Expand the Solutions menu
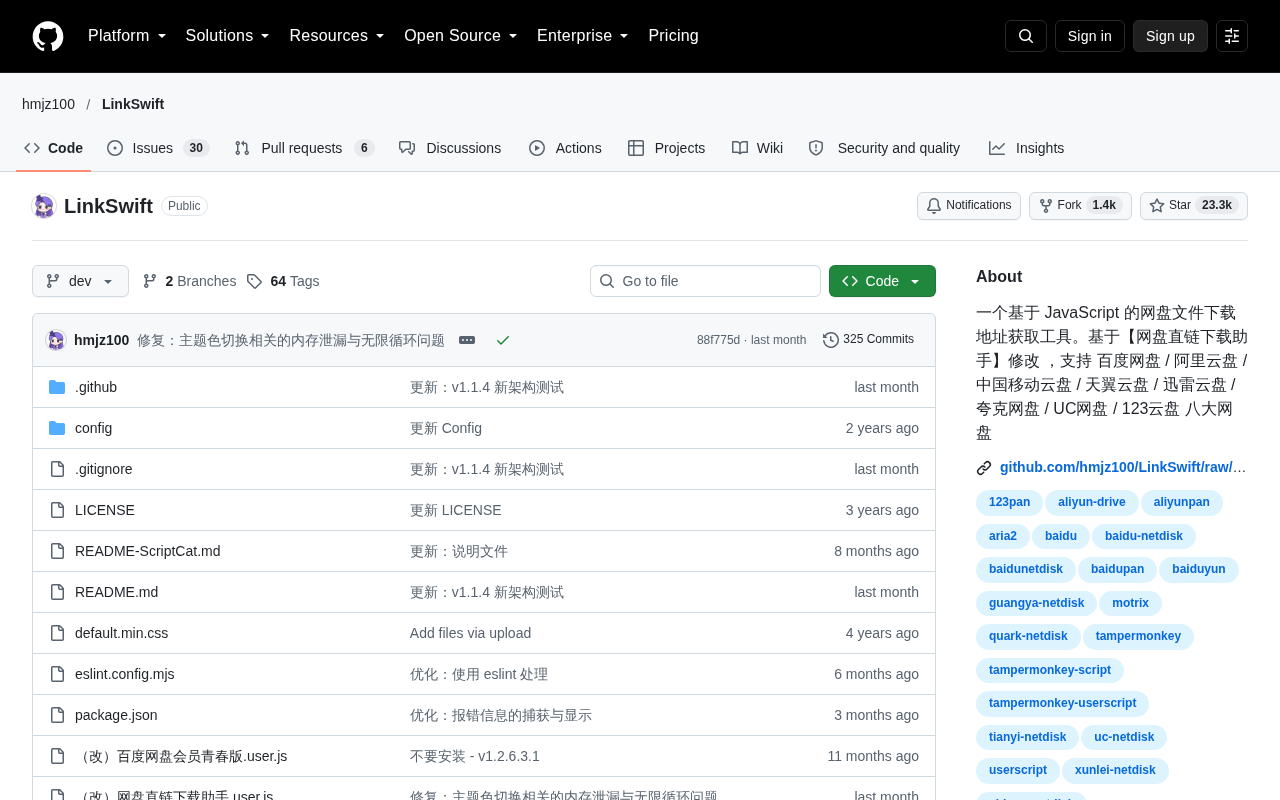This screenshot has height=800, width=1280. (x=228, y=36)
